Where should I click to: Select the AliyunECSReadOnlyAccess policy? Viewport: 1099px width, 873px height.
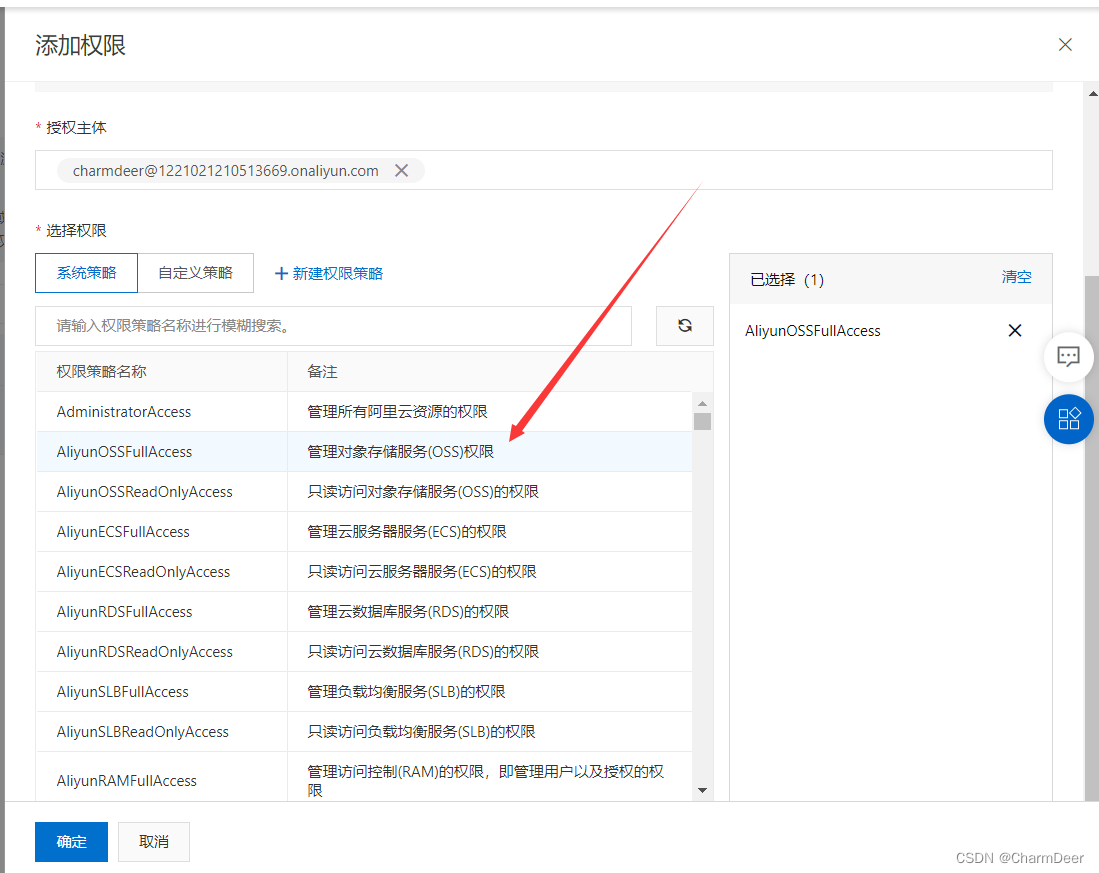(x=364, y=571)
